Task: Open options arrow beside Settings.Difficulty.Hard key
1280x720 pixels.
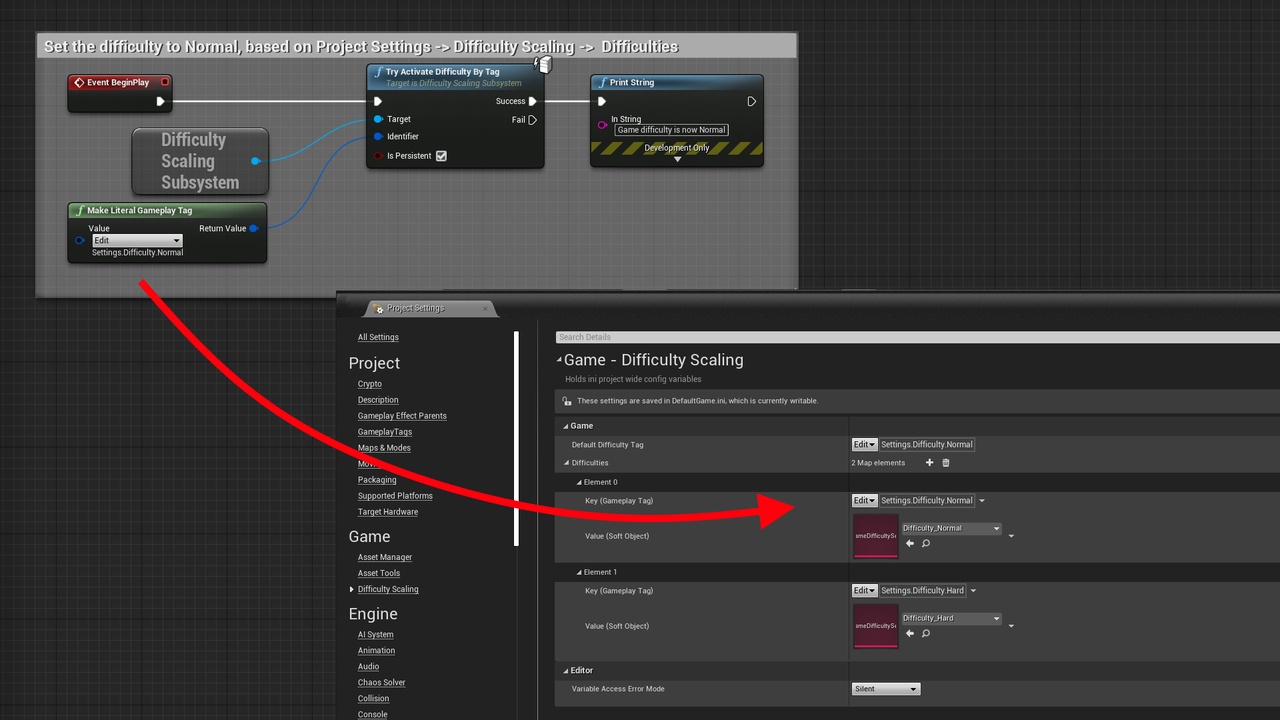Action: point(974,591)
